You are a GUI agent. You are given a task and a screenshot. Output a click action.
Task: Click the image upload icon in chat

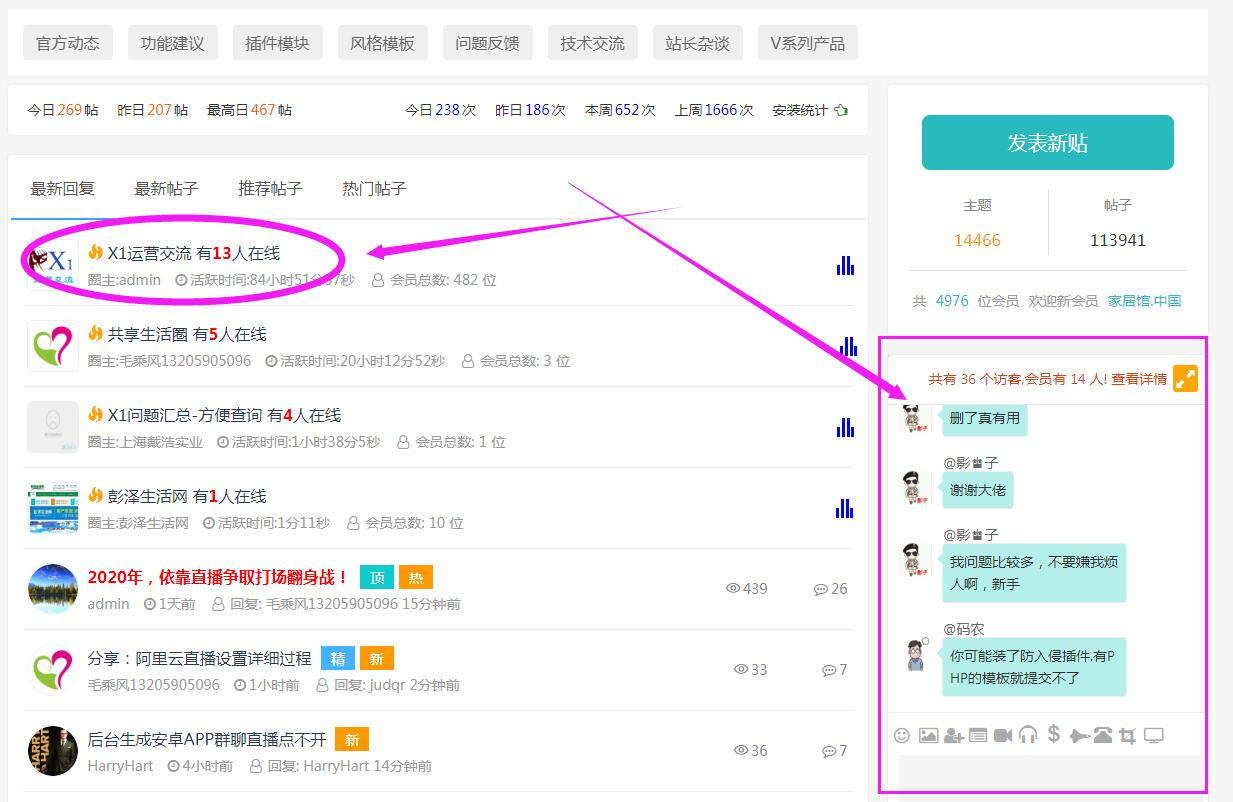[928, 736]
